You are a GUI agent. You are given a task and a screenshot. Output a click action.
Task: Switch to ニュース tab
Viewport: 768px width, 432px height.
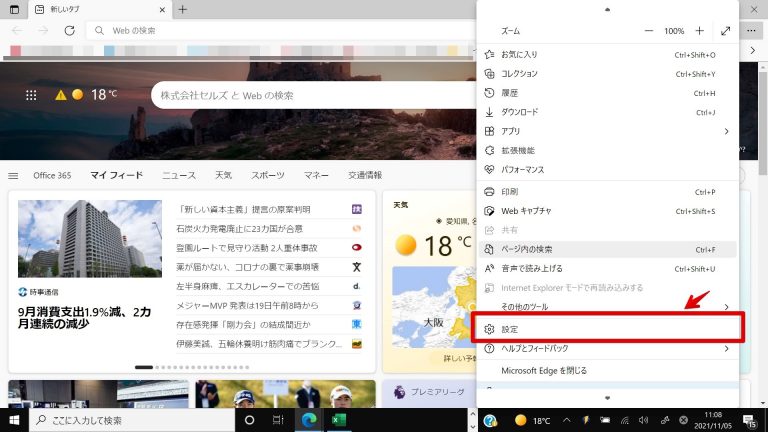[x=179, y=175]
